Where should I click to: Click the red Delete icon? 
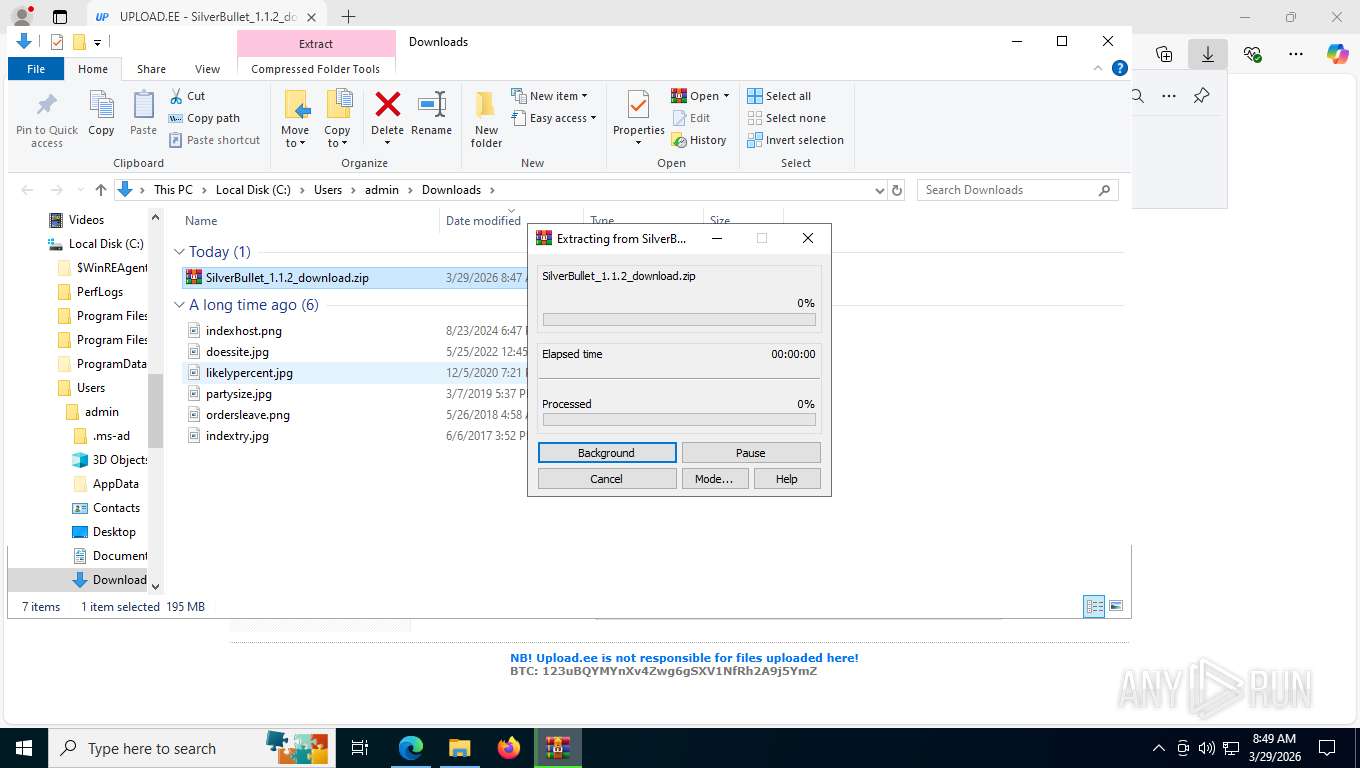click(387, 104)
